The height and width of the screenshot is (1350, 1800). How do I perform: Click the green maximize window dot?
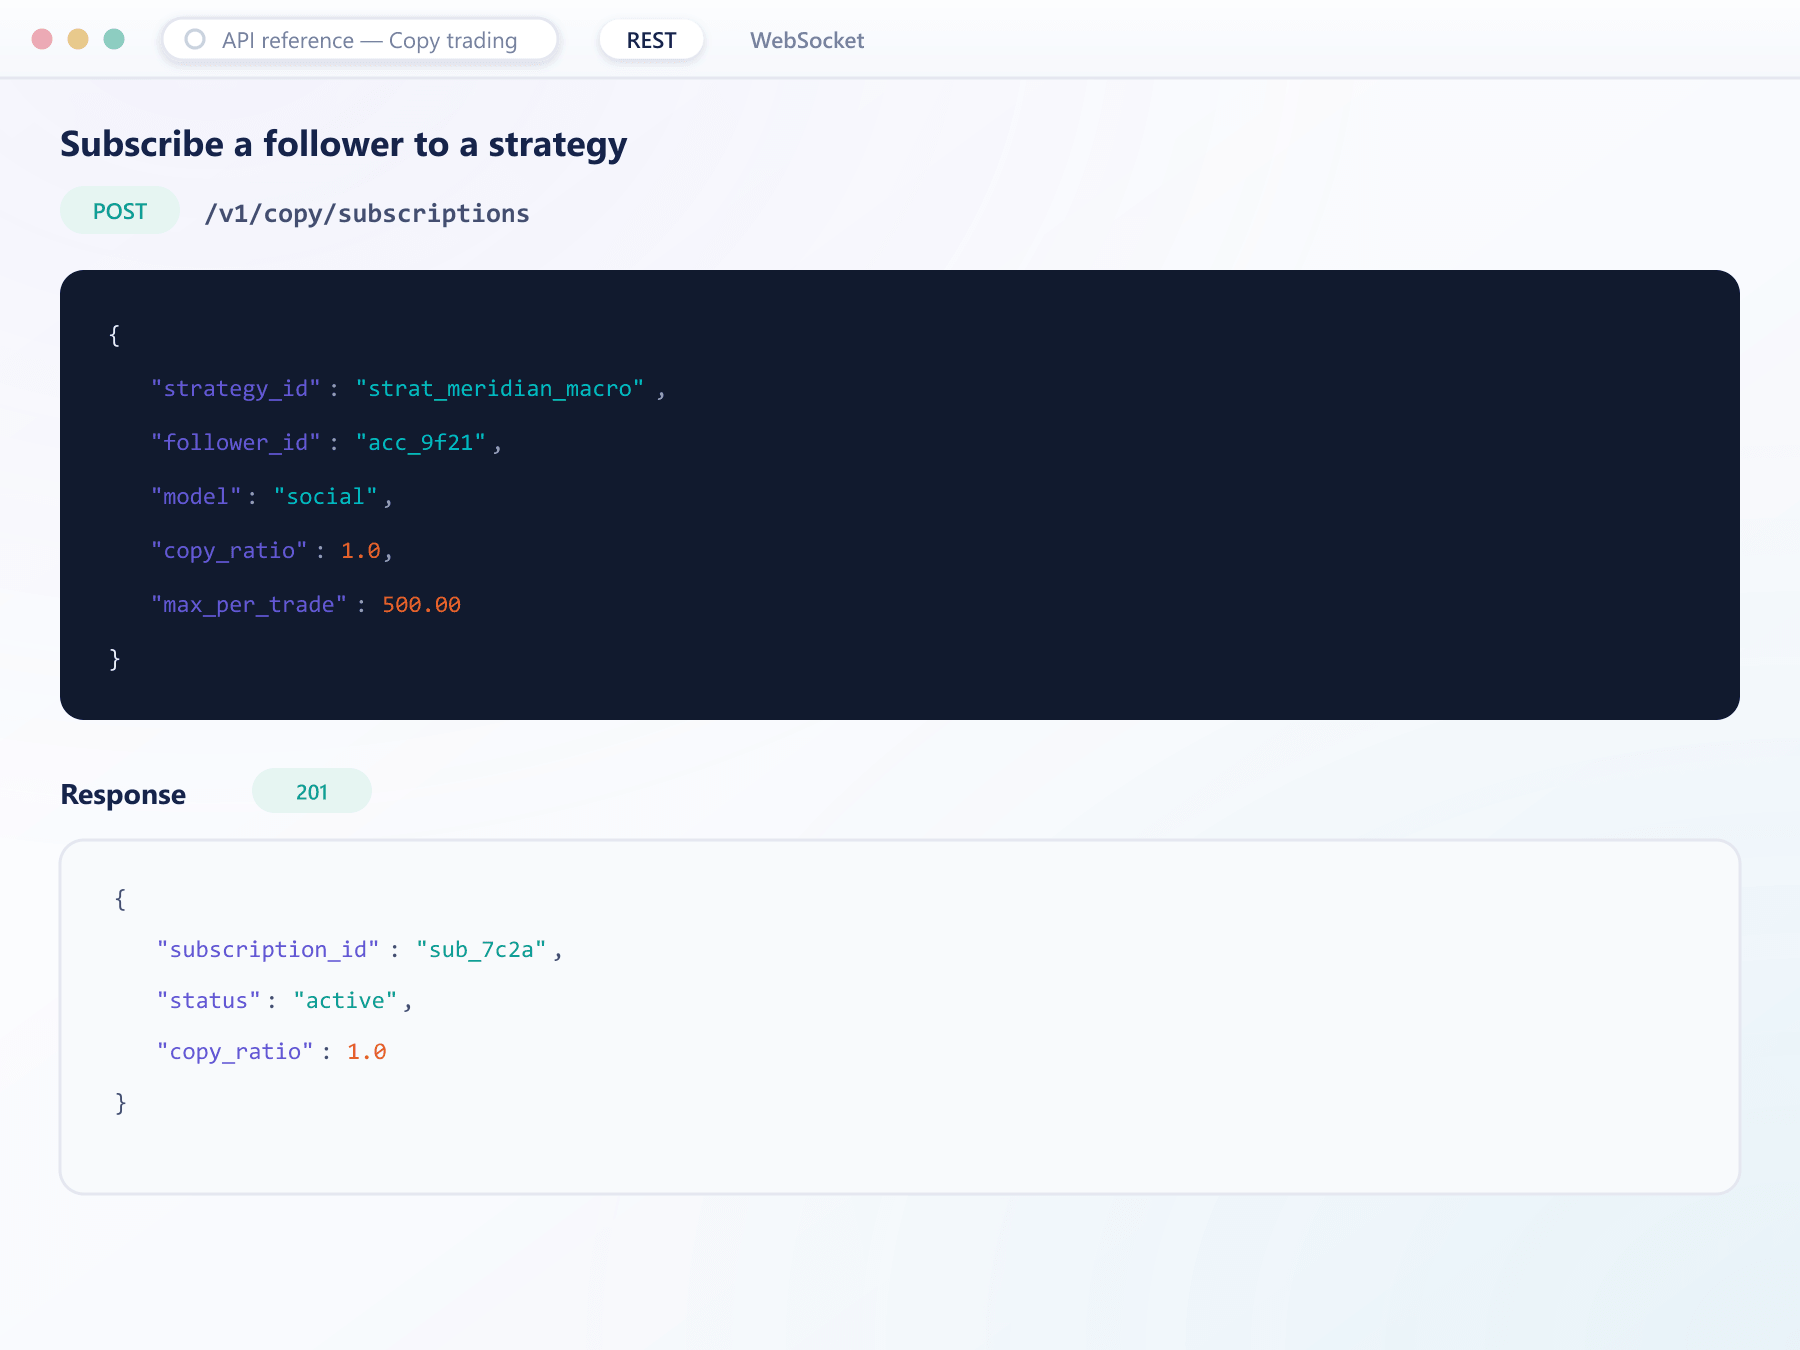[x=114, y=39]
